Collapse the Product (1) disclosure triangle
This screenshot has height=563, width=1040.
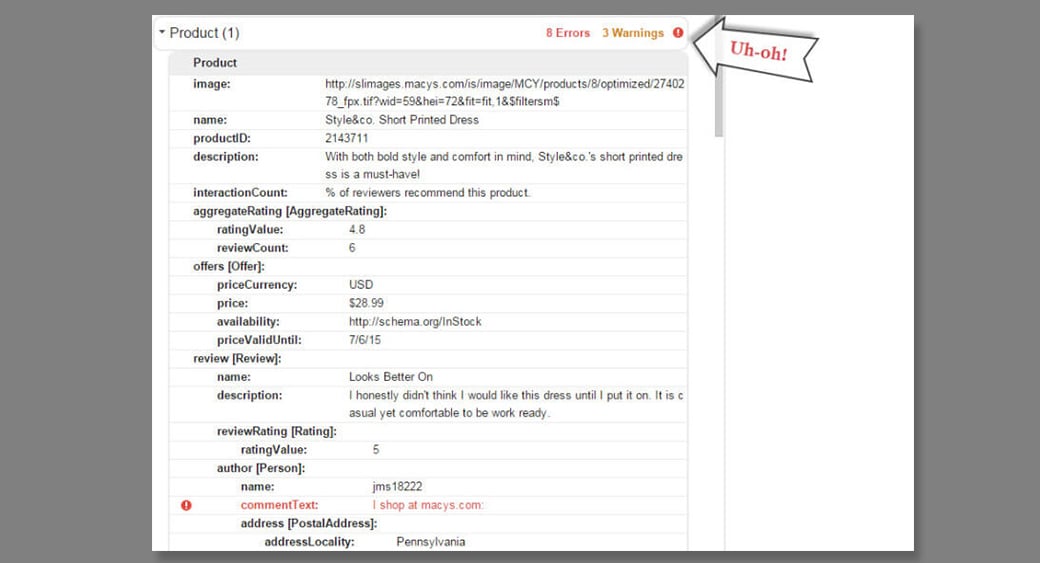click(162, 33)
